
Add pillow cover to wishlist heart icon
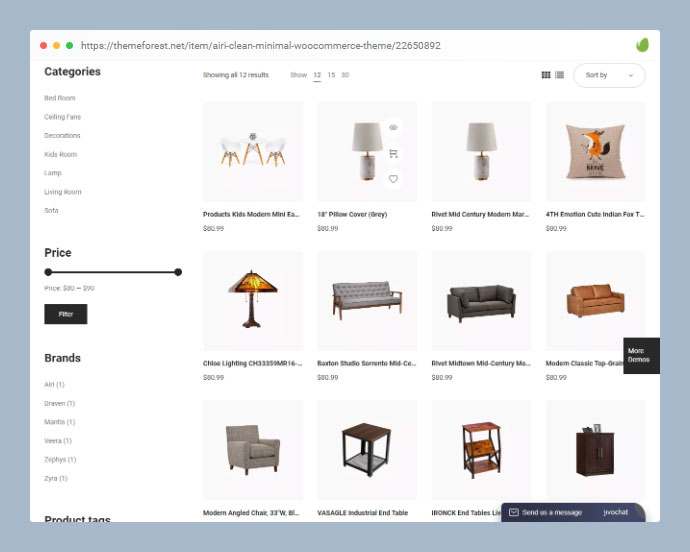tap(393, 179)
